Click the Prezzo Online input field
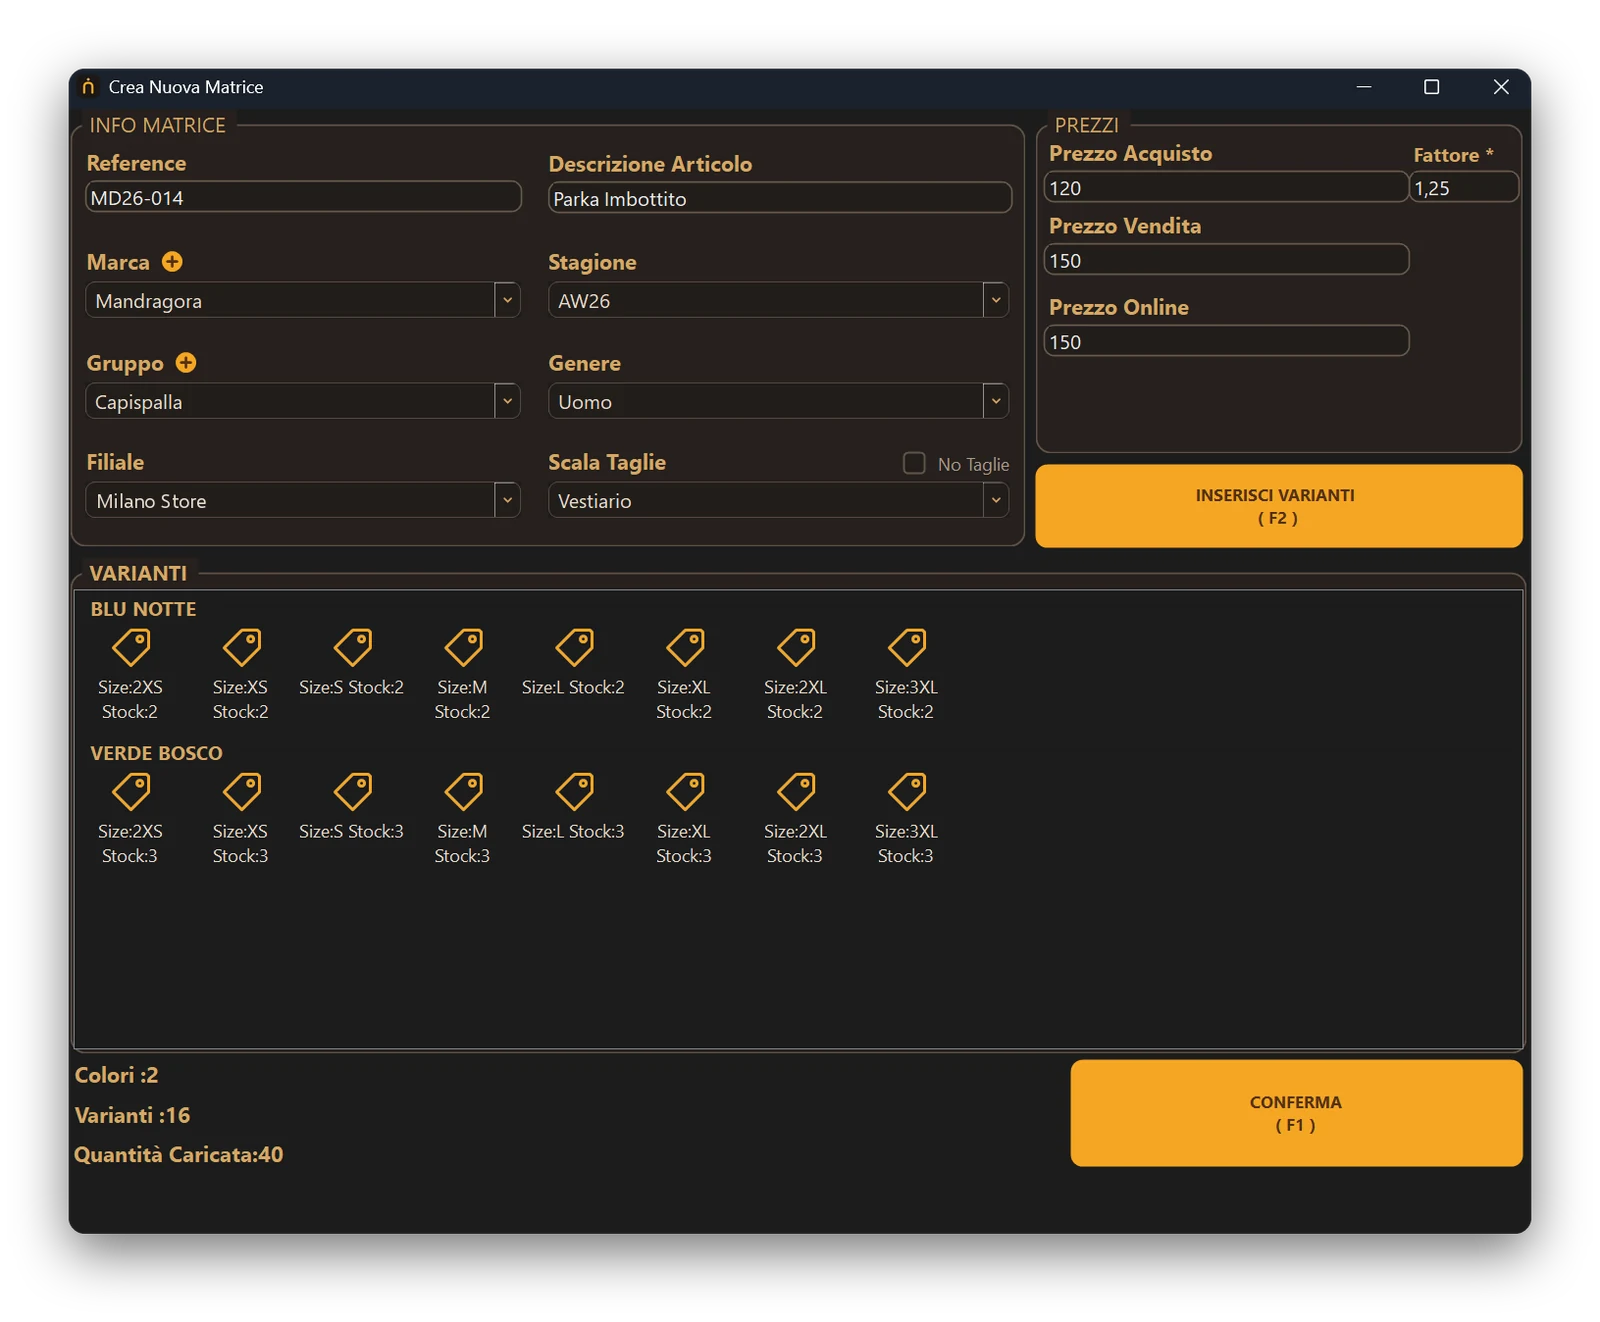The height and width of the screenshot is (1322, 1600). [1226, 341]
